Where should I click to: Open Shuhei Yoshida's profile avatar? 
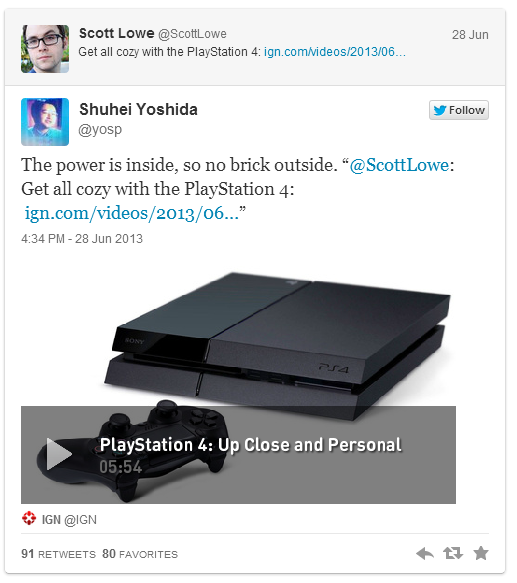coord(45,122)
